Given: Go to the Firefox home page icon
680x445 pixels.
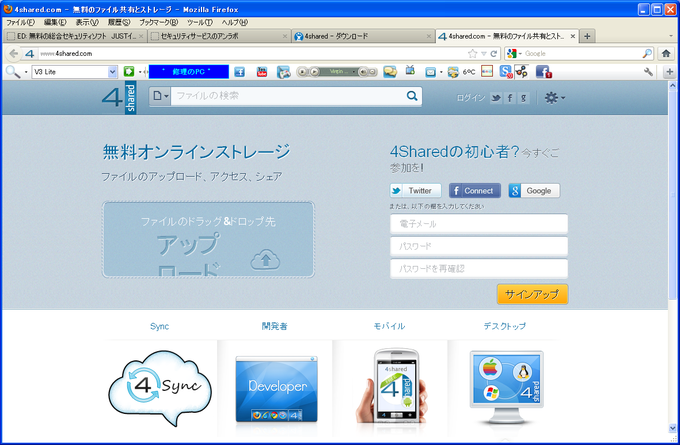Looking at the screenshot, I should pyautogui.click(x=666, y=53).
